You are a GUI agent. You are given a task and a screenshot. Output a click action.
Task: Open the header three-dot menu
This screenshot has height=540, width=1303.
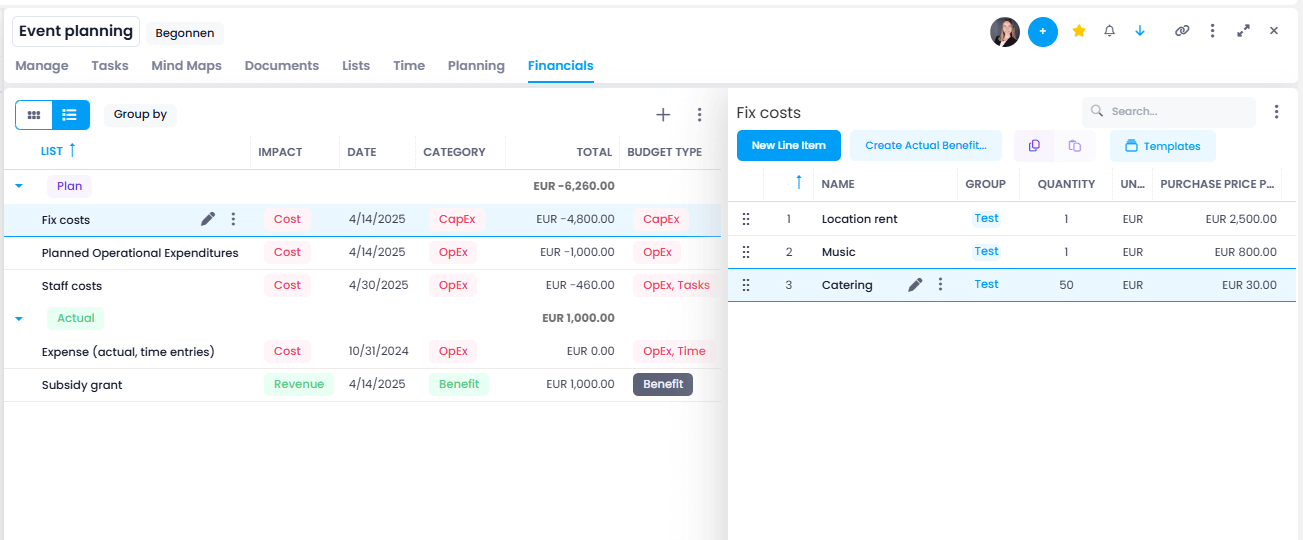click(x=1212, y=31)
